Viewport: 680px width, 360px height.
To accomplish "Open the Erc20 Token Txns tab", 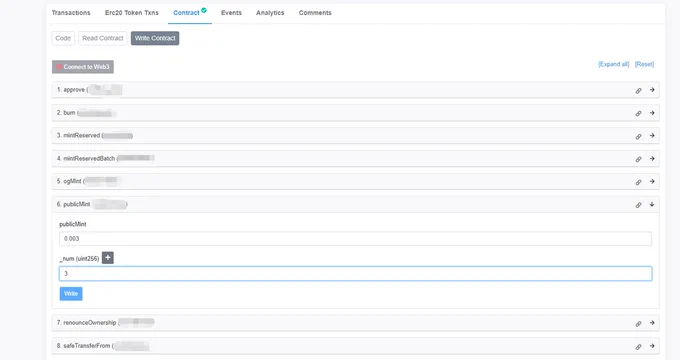I will (x=132, y=13).
